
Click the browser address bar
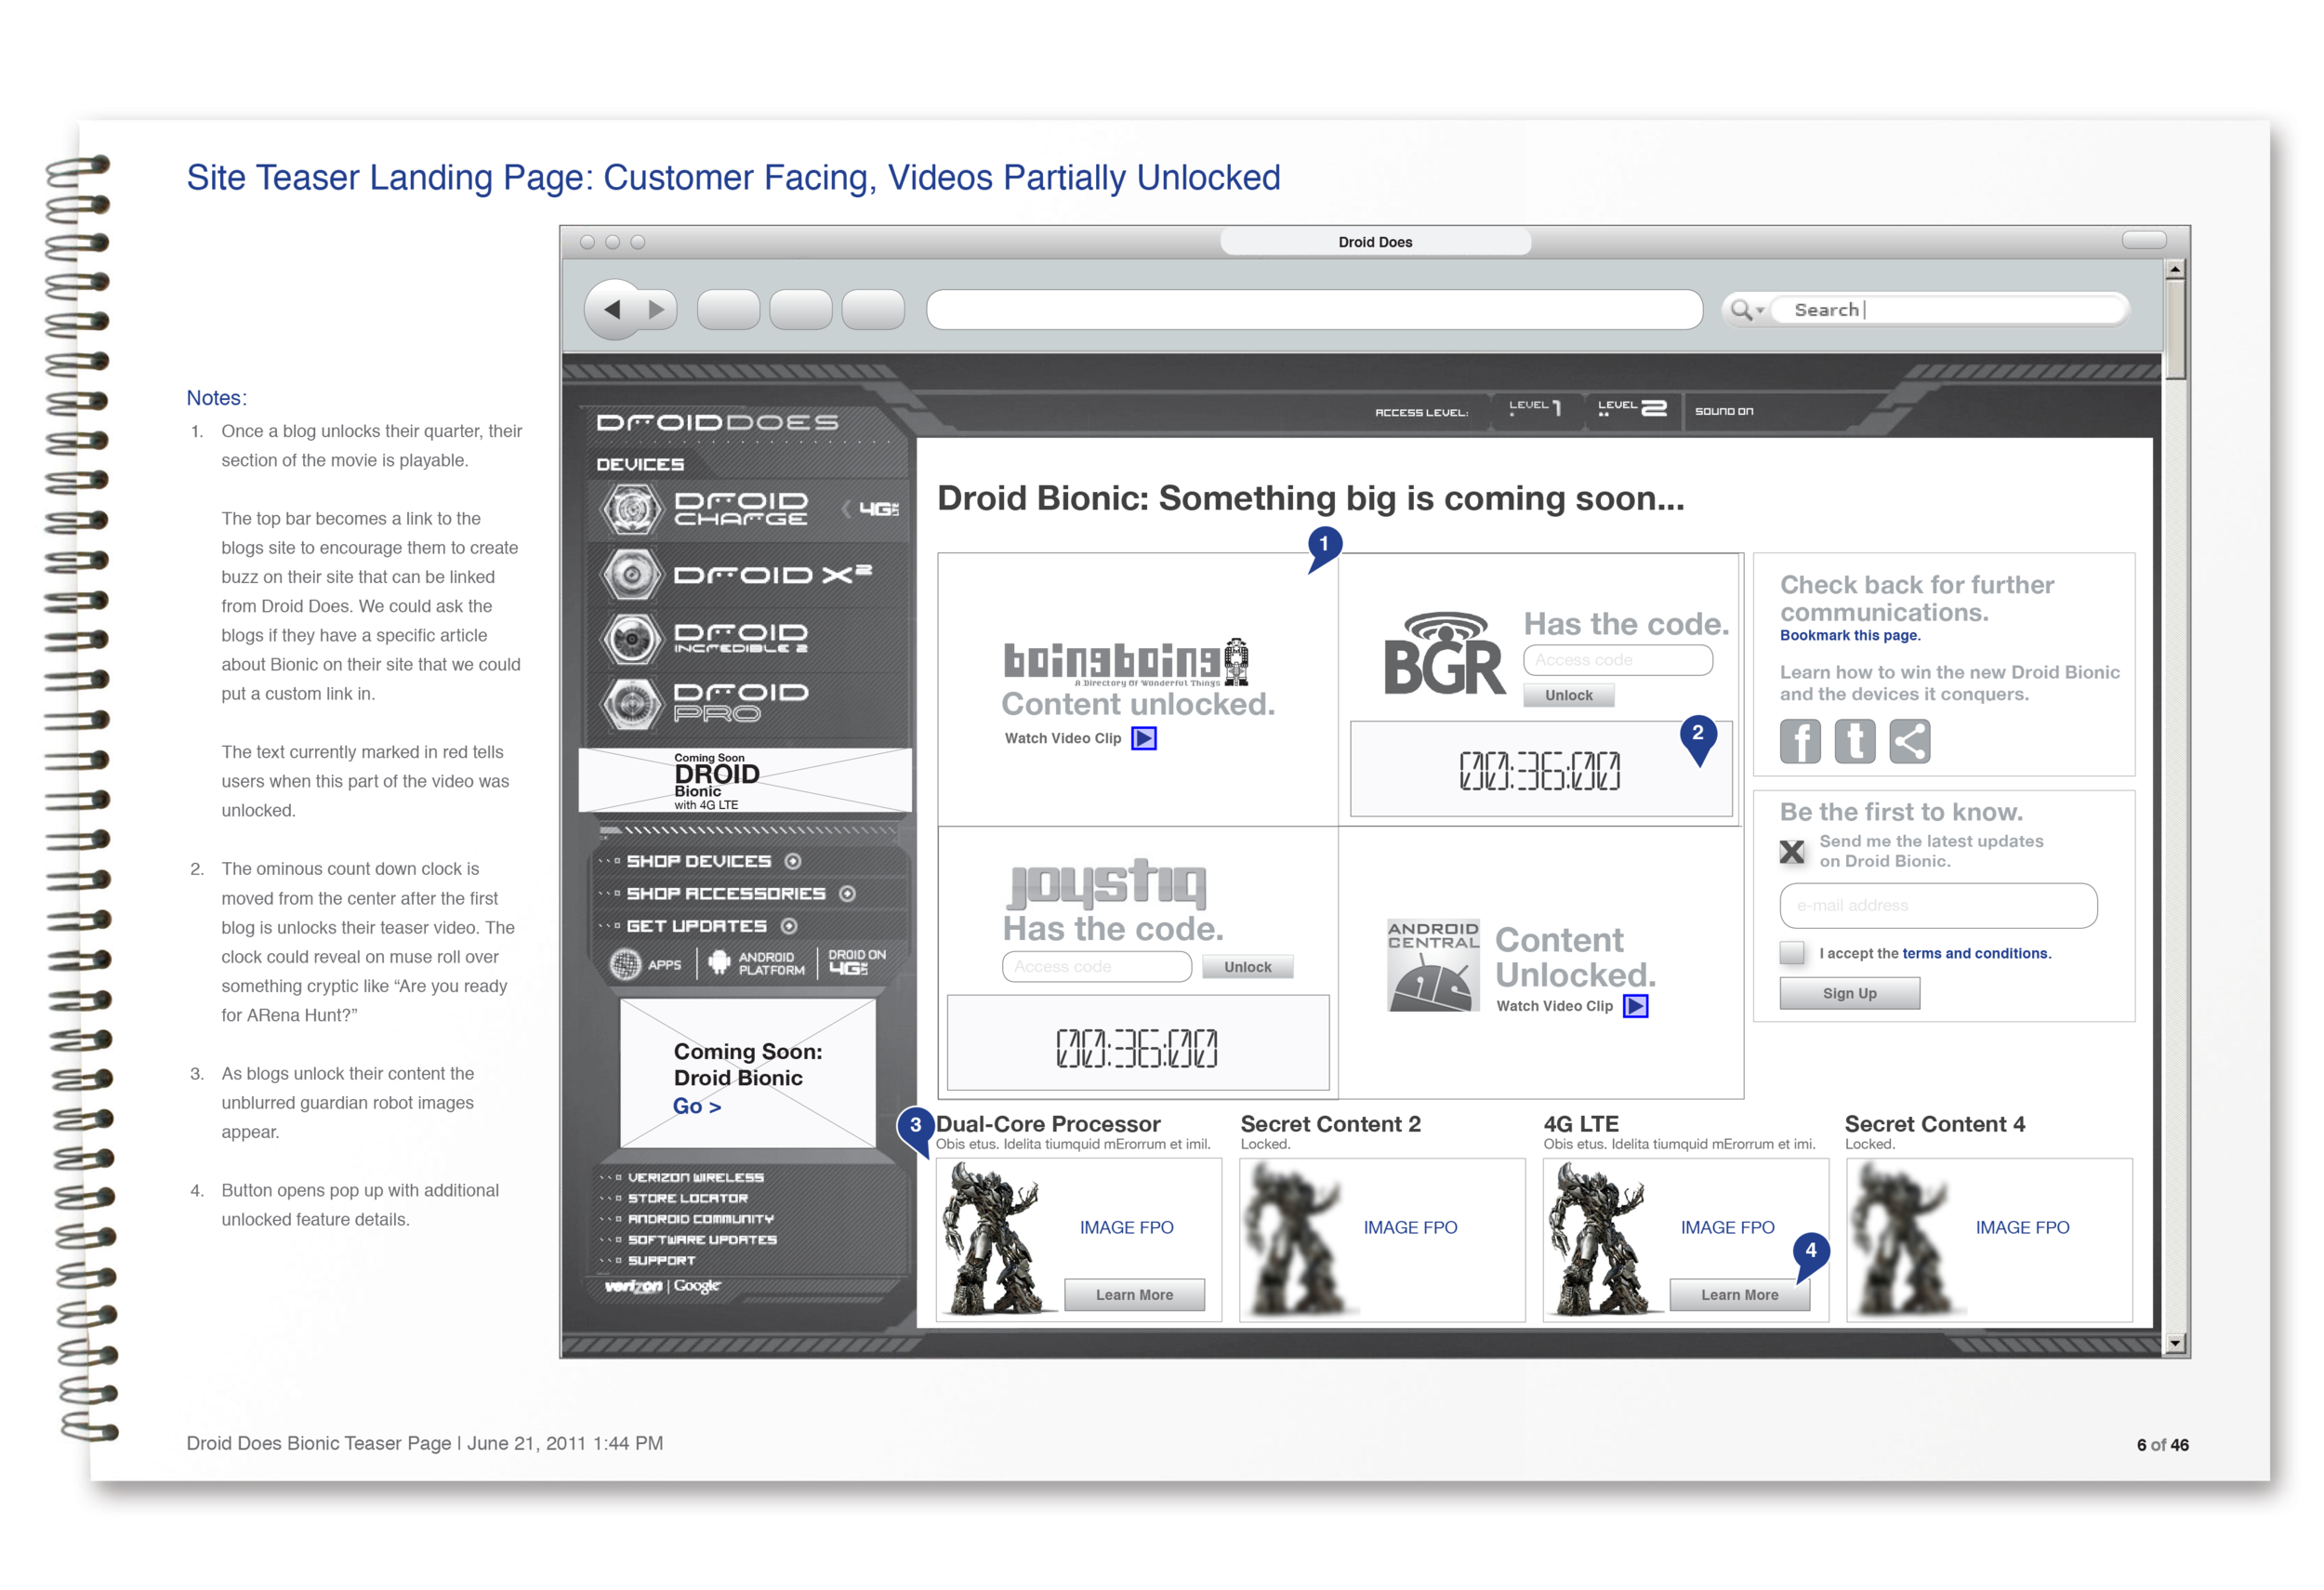1314,310
